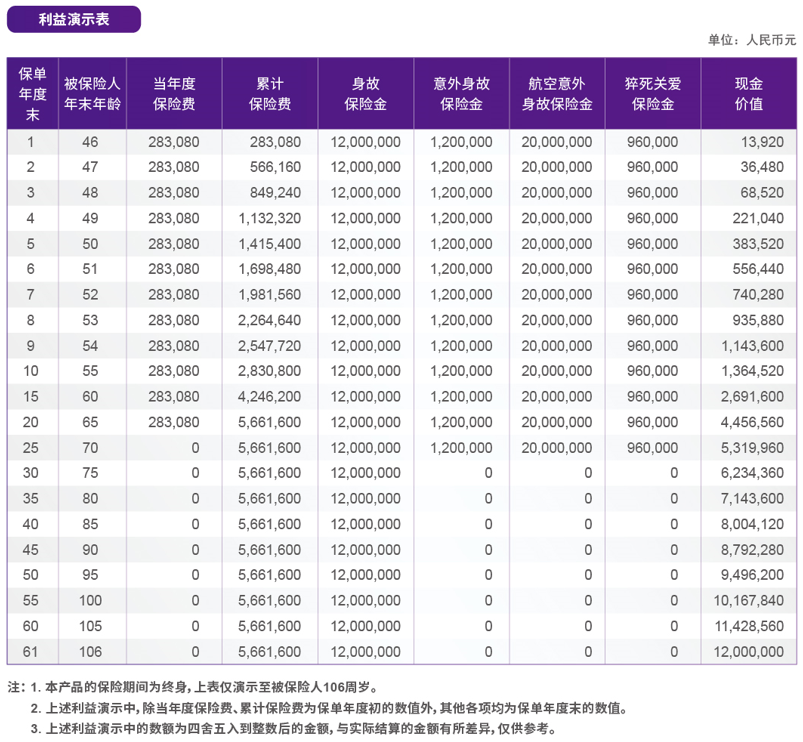Click cash value 13,920 in year 1
The width and height of the screenshot is (803, 742).
coord(763,142)
